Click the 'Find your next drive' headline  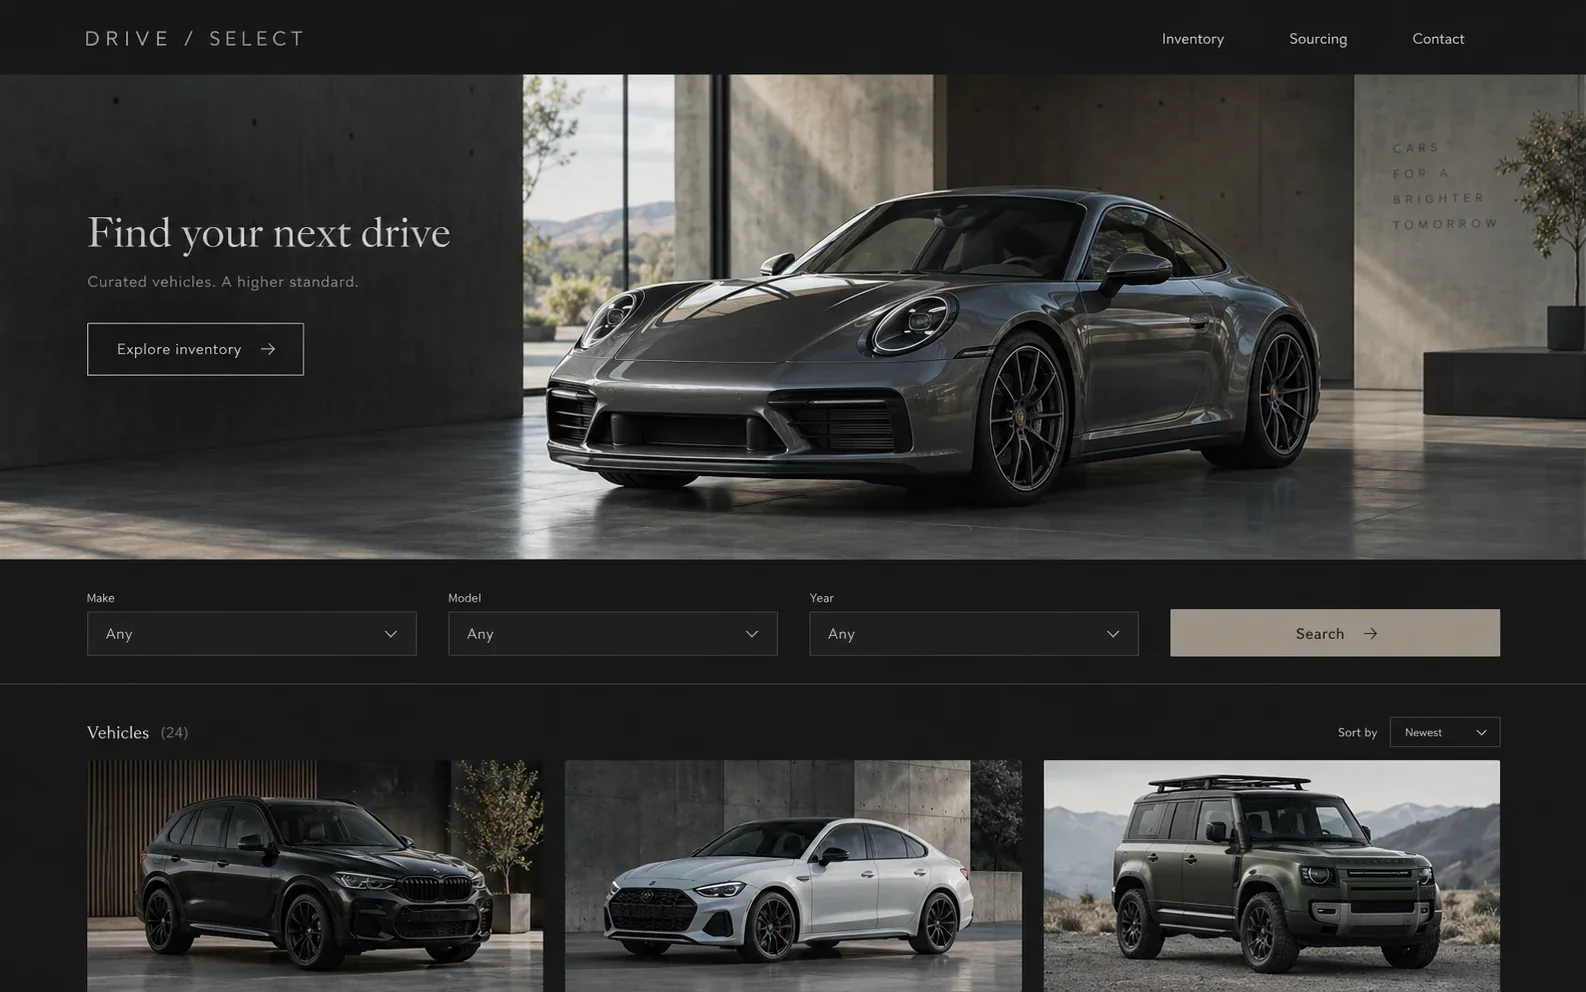[269, 233]
